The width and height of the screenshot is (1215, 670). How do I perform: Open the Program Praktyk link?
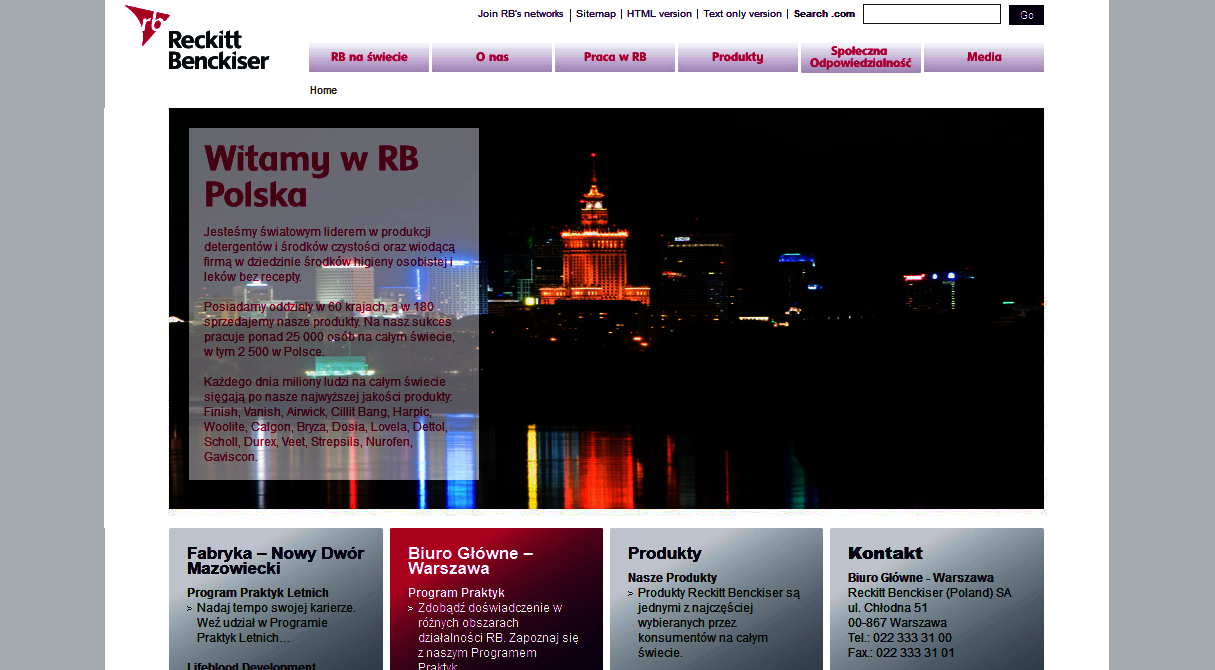[456, 593]
